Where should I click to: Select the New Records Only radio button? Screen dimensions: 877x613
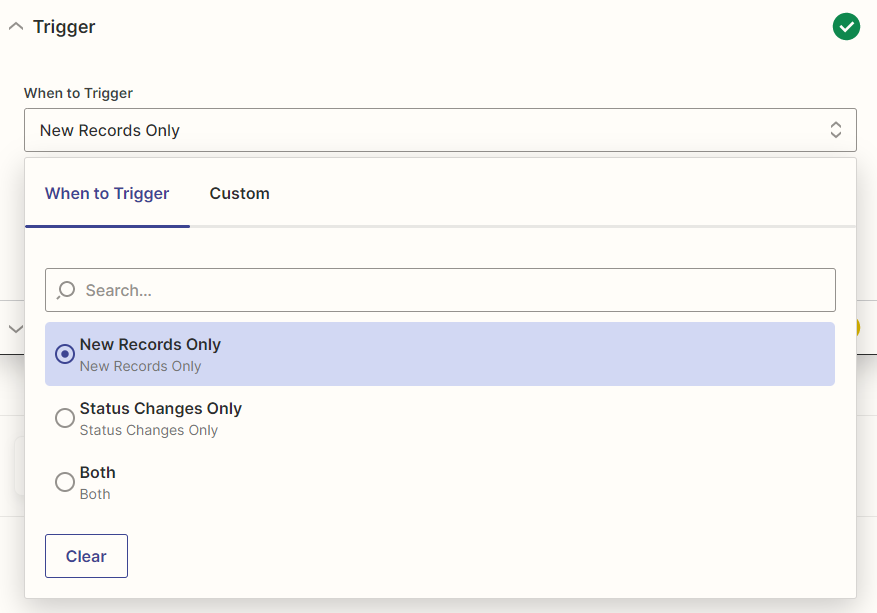65,354
